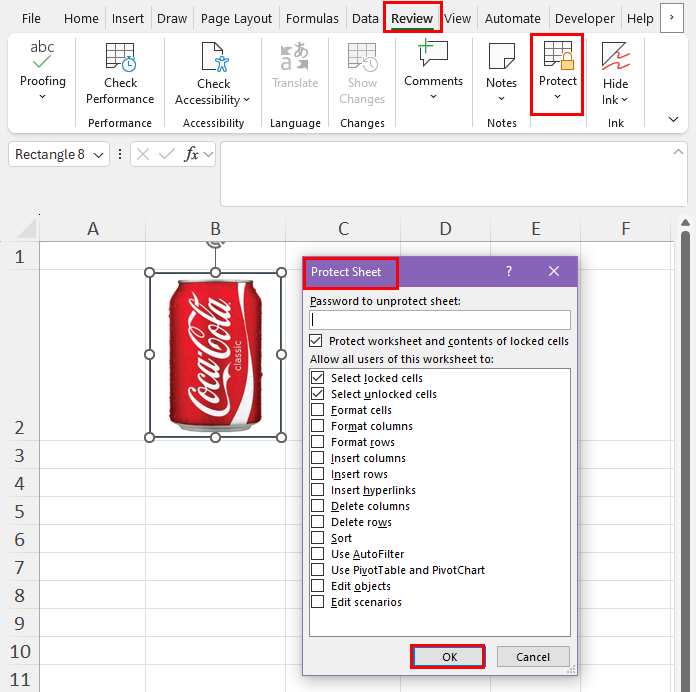Expand the Notes dropdown chevron
Viewport: 696px width, 692px height.
pos(501,99)
